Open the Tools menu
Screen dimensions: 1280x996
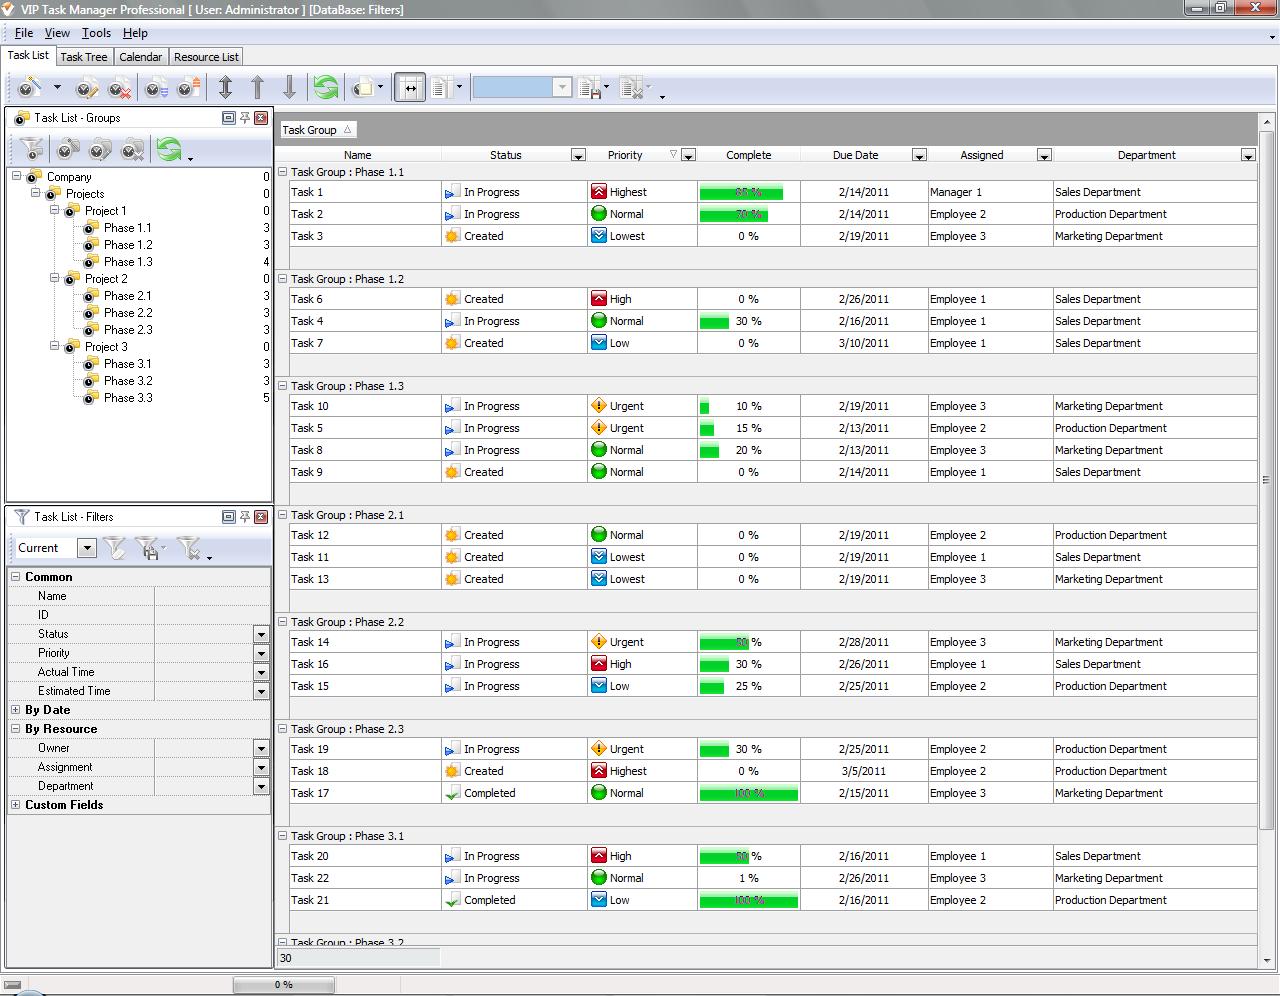(96, 33)
